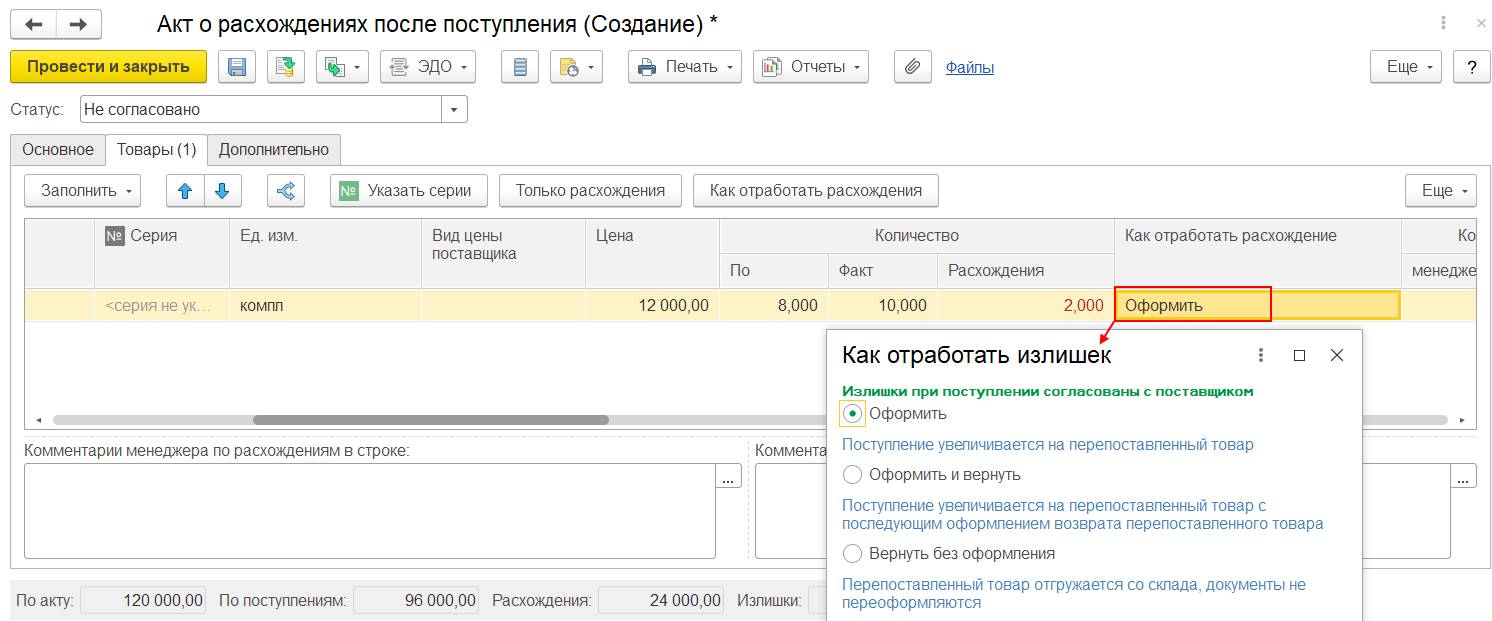Open the Файлы link
Viewport: 1492px width, 621px height.
click(x=969, y=67)
